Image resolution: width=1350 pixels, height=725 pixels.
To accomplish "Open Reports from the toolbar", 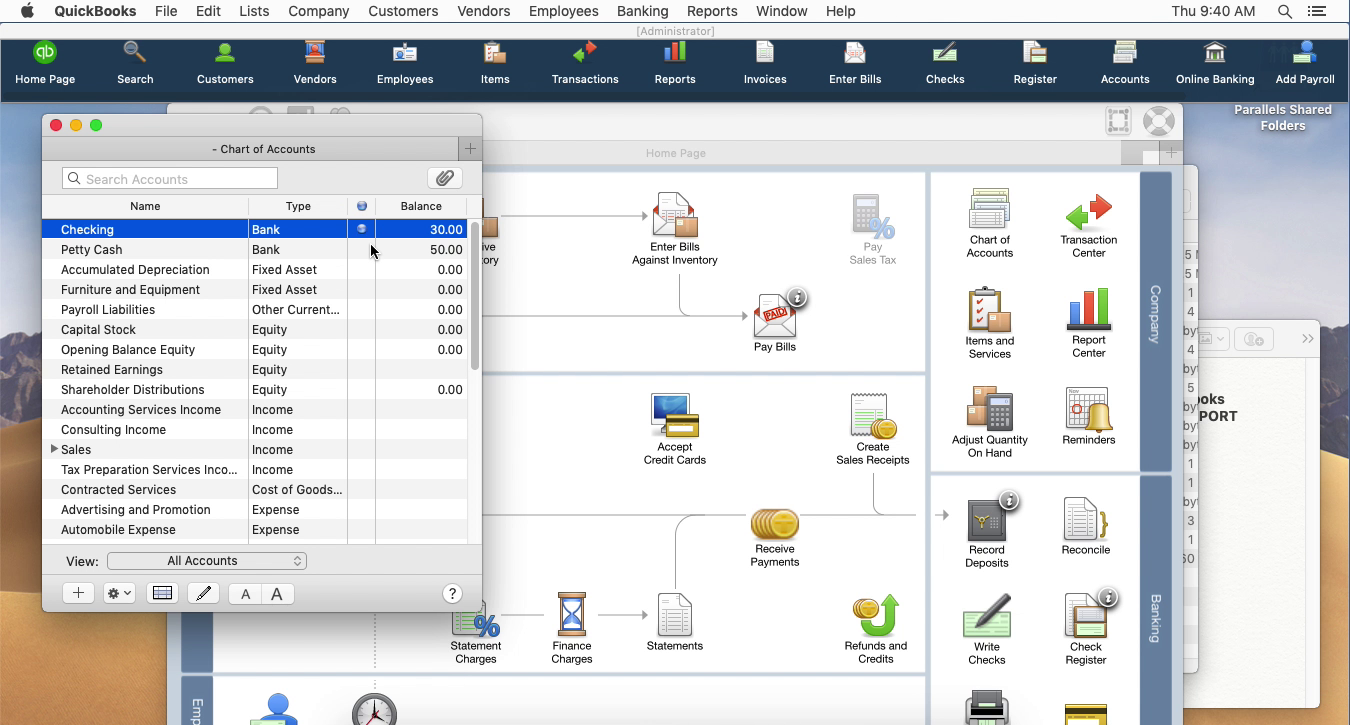I will coord(675,63).
